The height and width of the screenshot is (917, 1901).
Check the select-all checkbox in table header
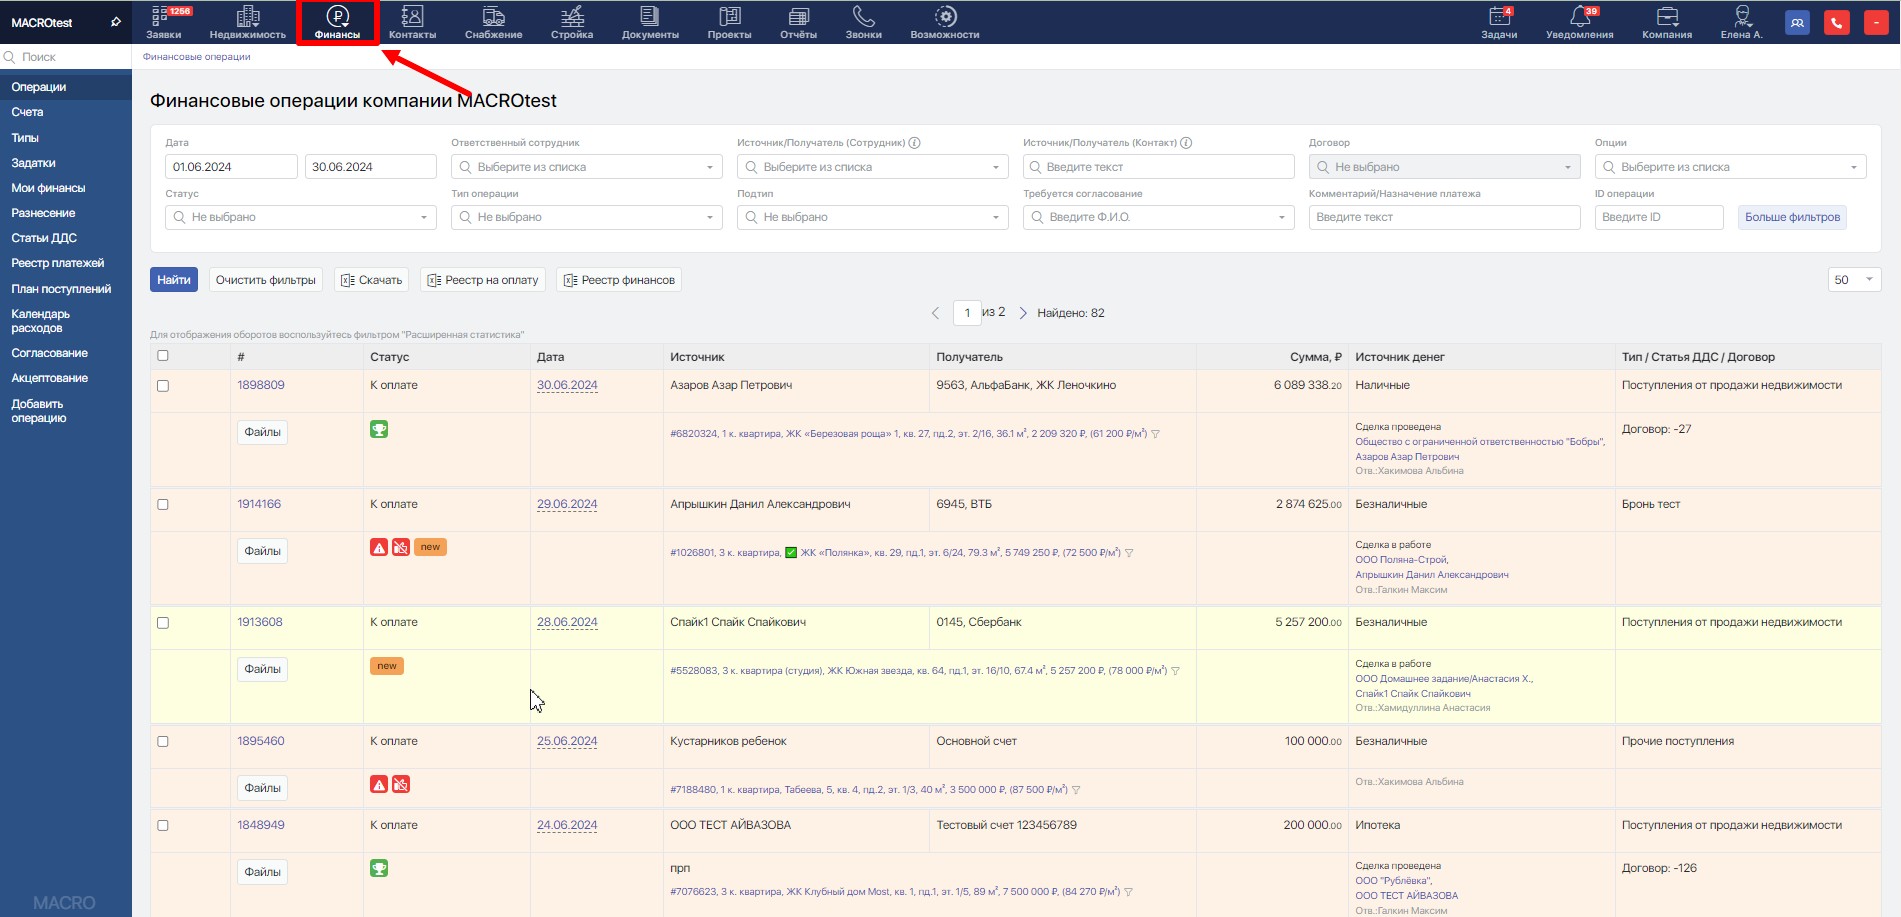tap(163, 356)
